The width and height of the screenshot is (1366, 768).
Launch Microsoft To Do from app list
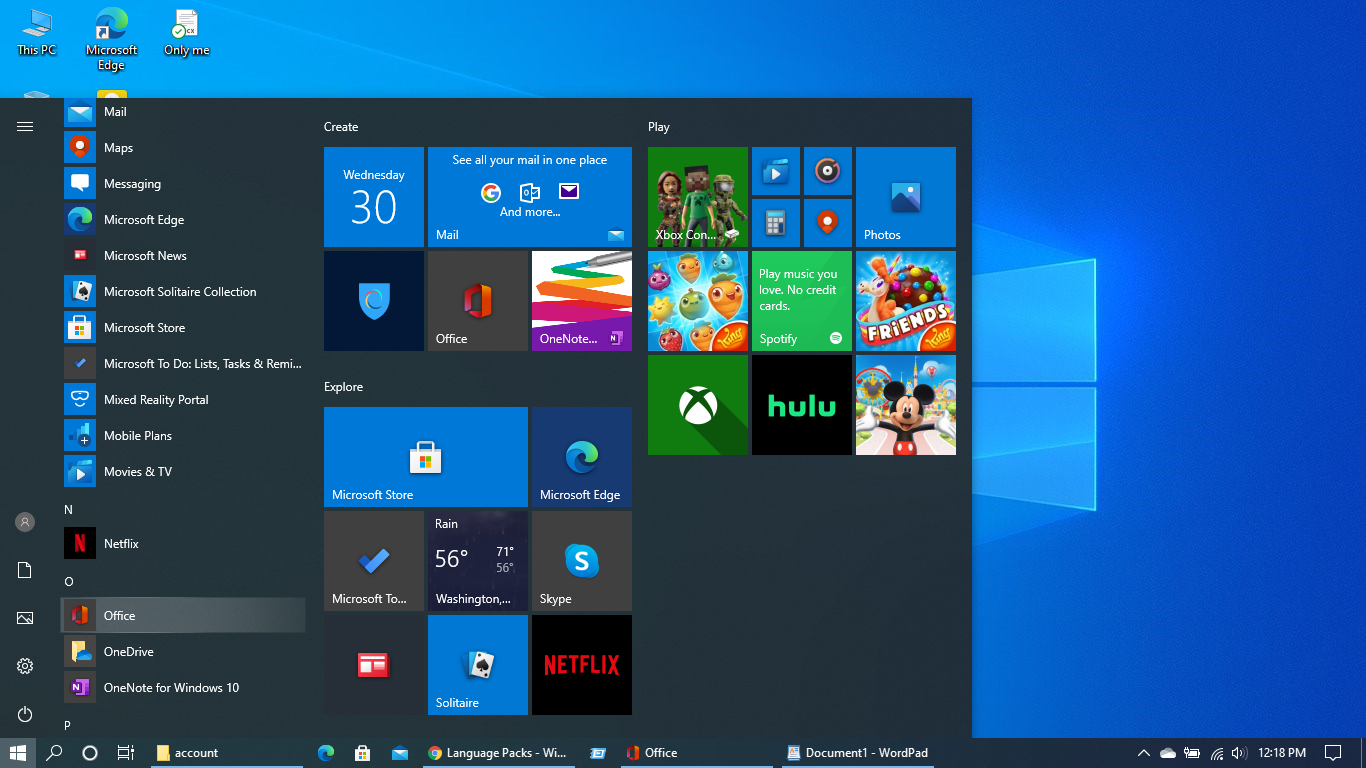[184, 364]
